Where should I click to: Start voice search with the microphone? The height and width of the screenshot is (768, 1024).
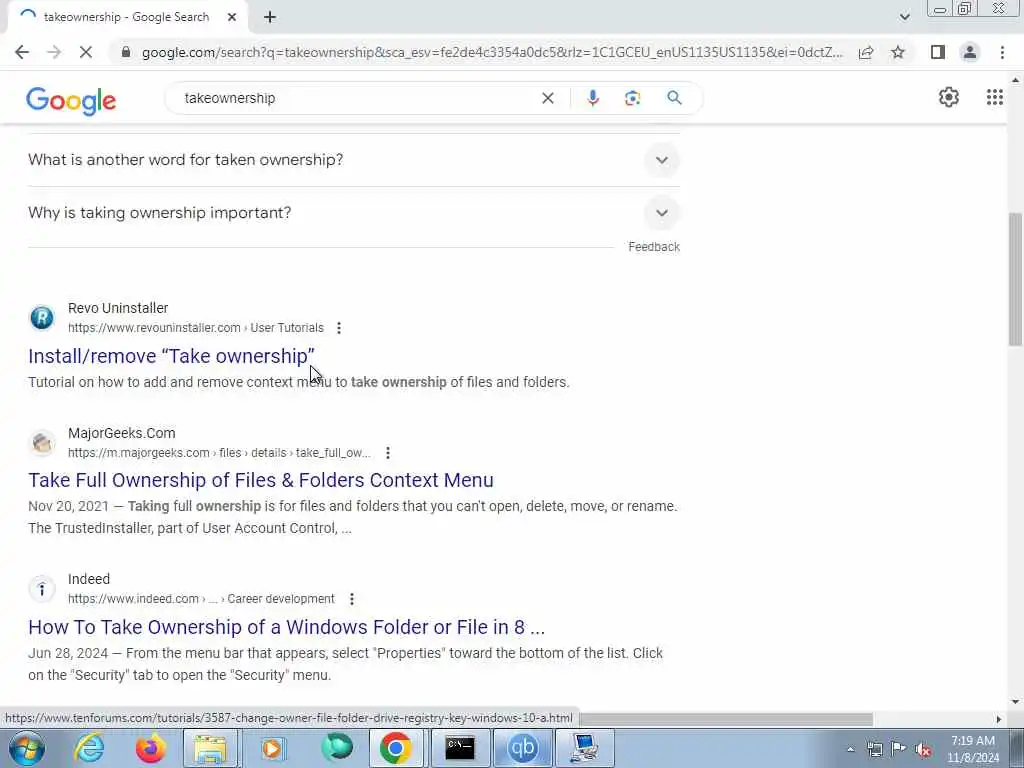tap(592, 98)
